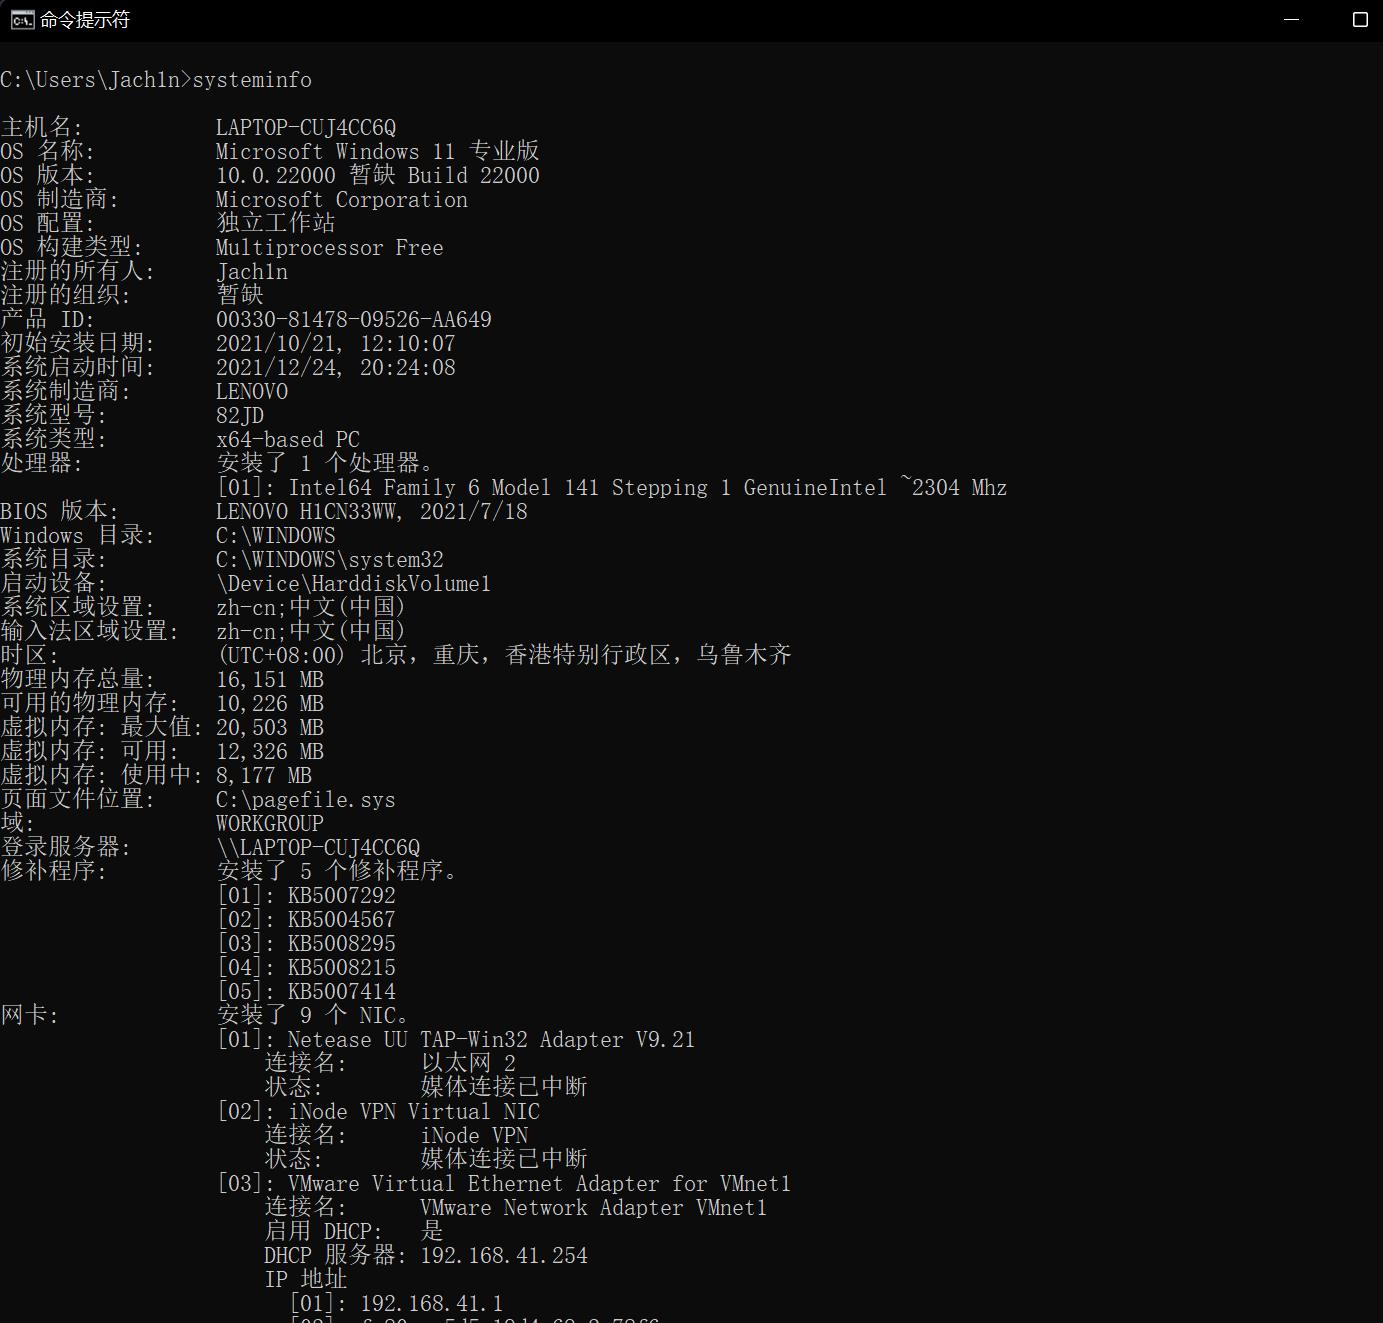Click available physical memory 10,226 MB
This screenshot has width=1383, height=1323.
click(x=270, y=704)
